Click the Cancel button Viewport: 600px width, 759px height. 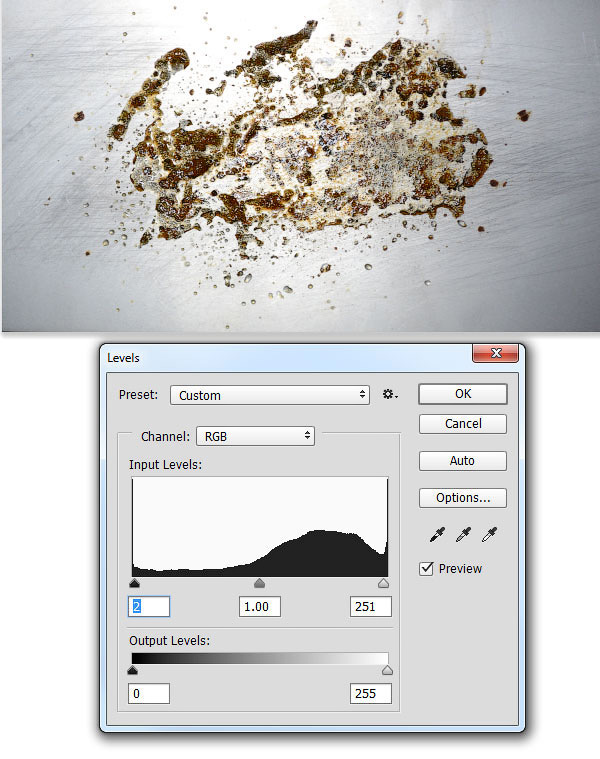[463, 424]
